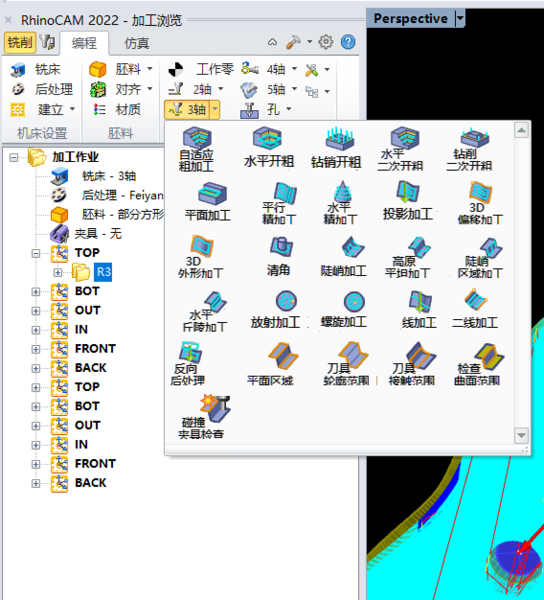Select the R3 folder in tree
The height and width of the screenshot is (600, 544).
(x=103, y=272)
